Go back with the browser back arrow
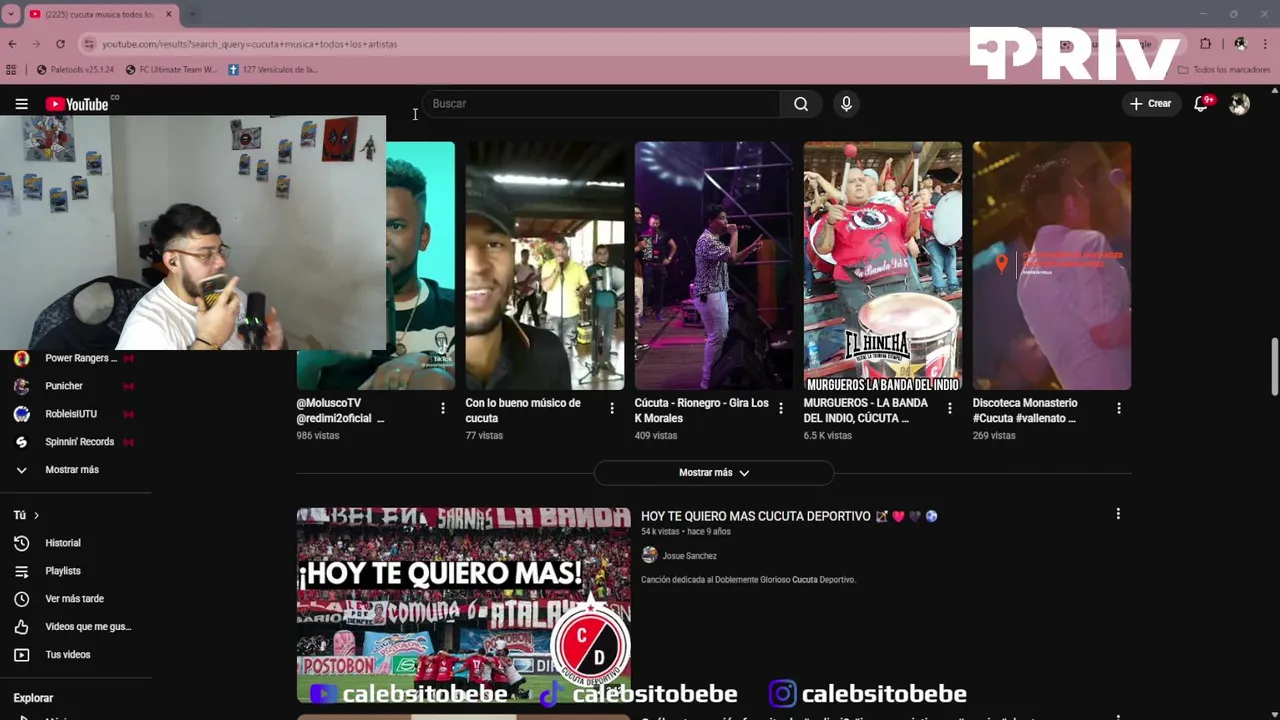This screenshot has width=1280, height=720. pyautogui.click(x=12, y=44)
